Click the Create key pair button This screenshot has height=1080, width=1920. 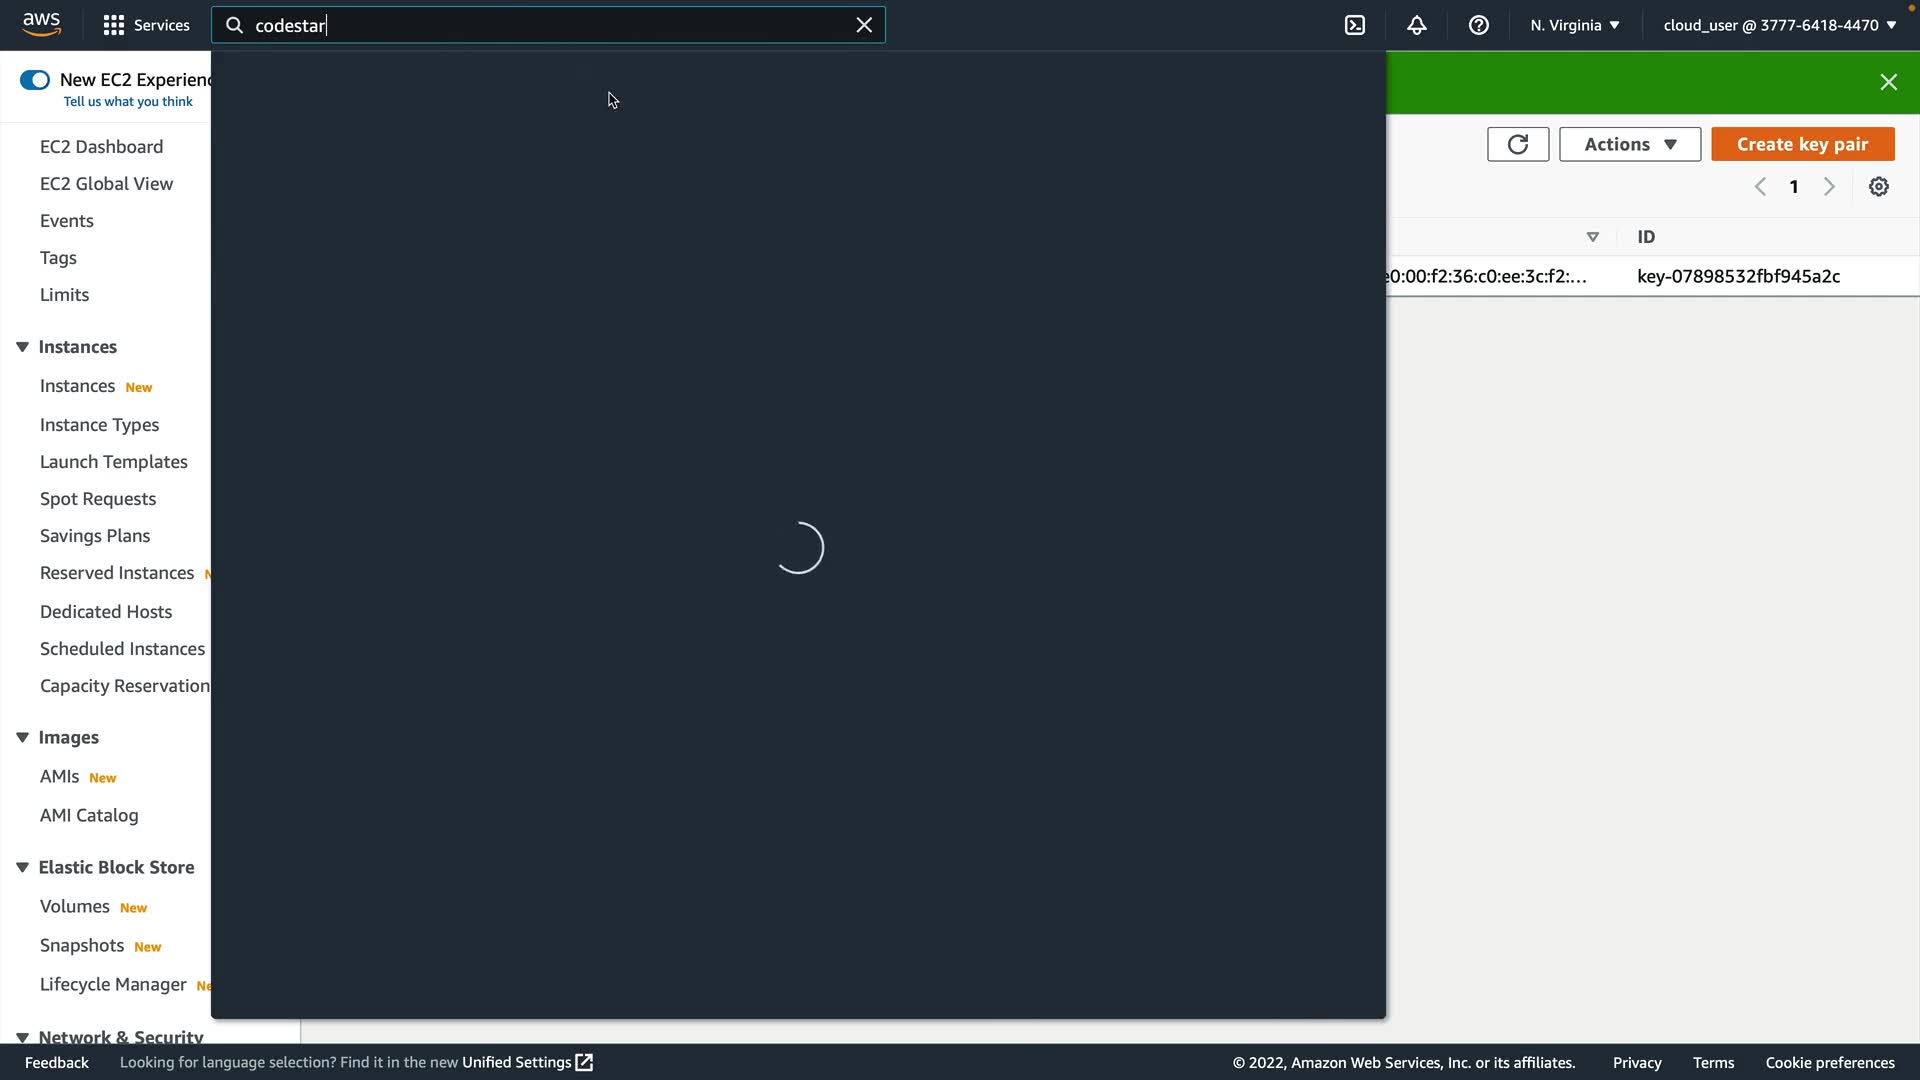[x=1802, y=144]
